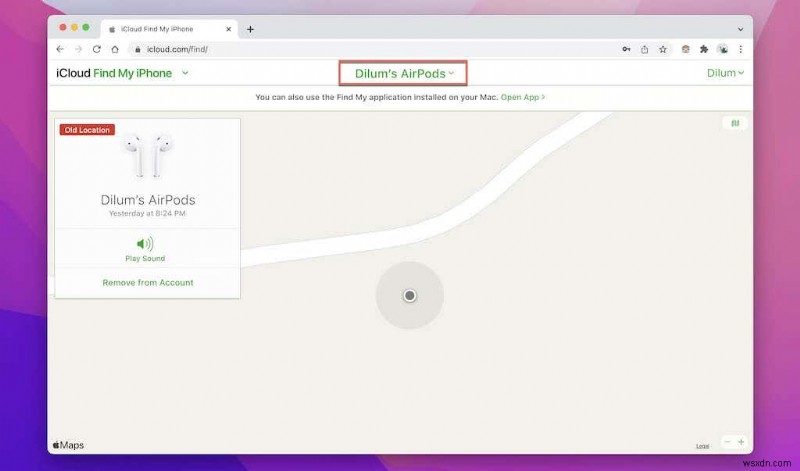Open a new browser tab
Image resolution: width=800 pixels, height=471 pixels.
pos(250,30)
